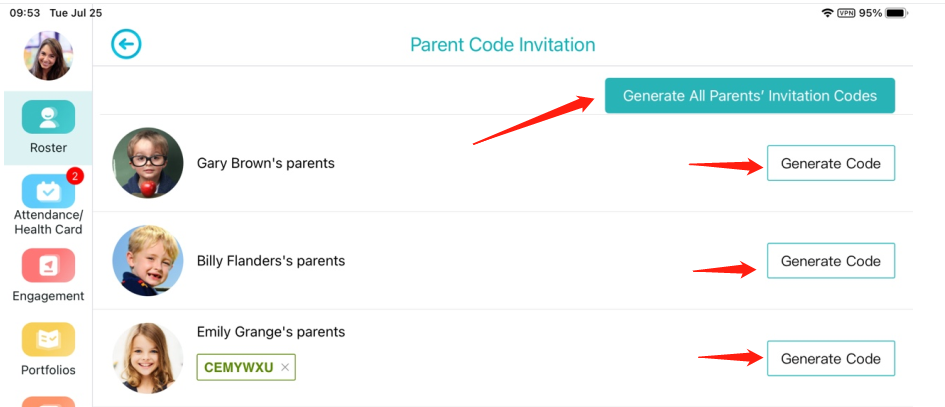
Task: Open the Roster sidebar icon
Action: point(48,117)
